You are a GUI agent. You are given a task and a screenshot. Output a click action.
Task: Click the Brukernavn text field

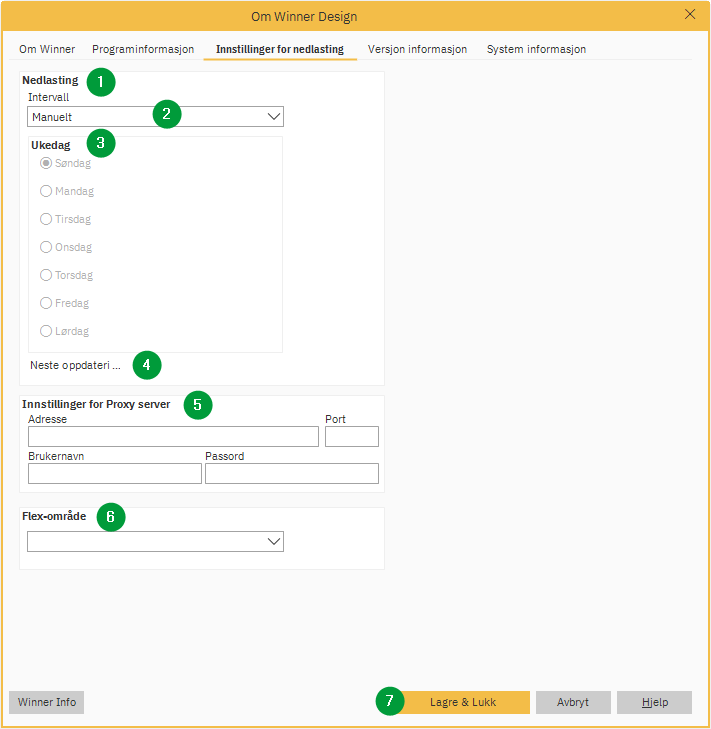[x=115, y=473]
